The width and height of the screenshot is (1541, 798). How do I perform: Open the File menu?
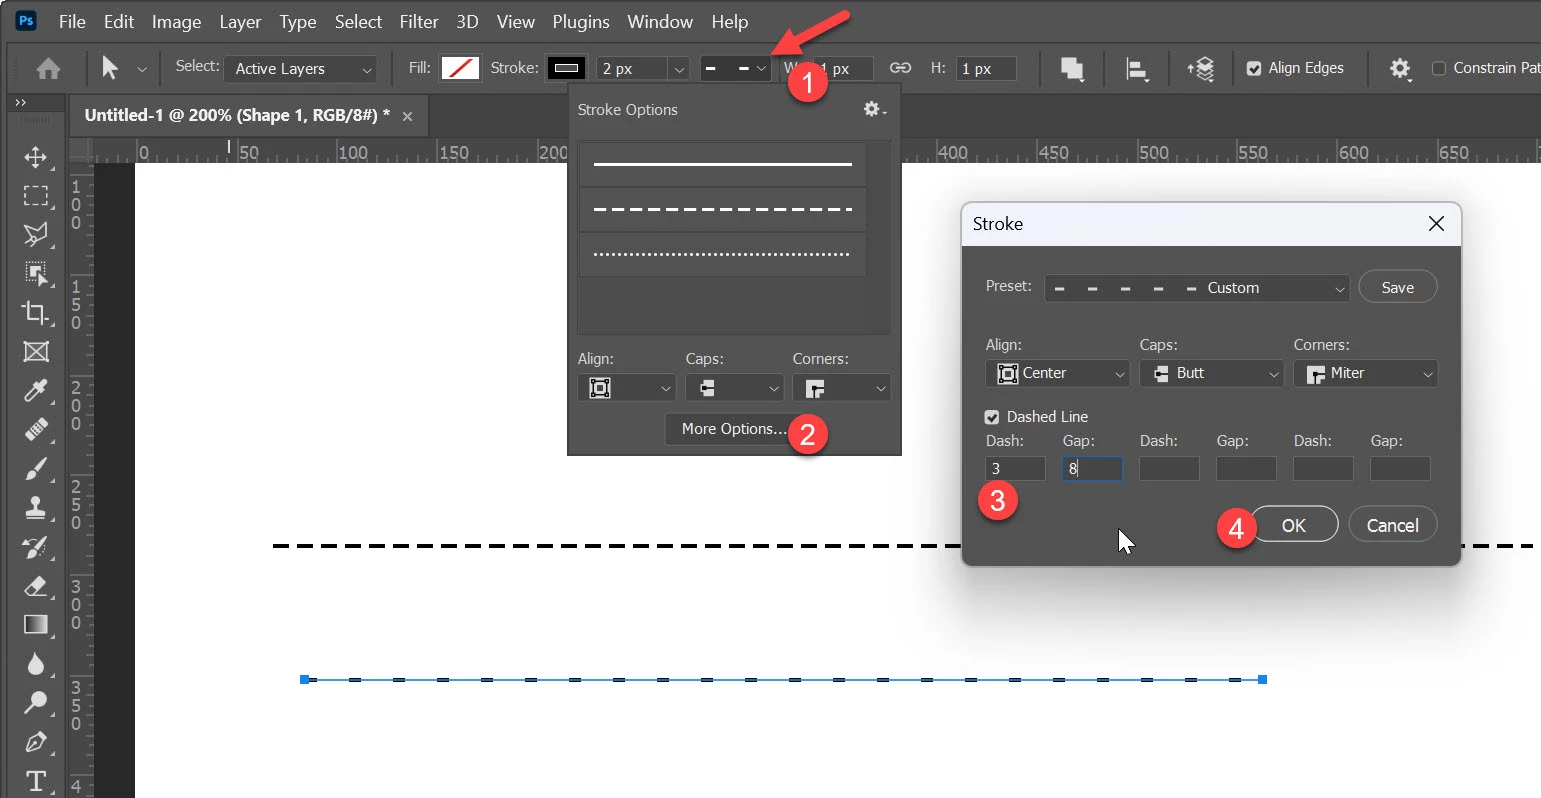tap(72, 21)
